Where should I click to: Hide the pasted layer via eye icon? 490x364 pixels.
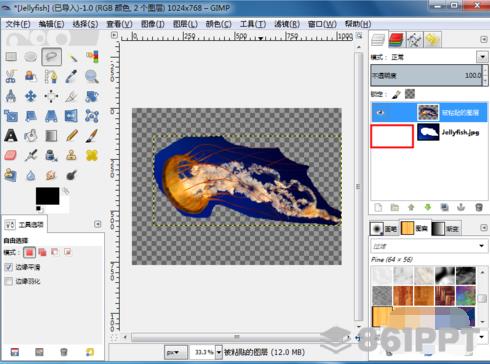tap(381, 113)
